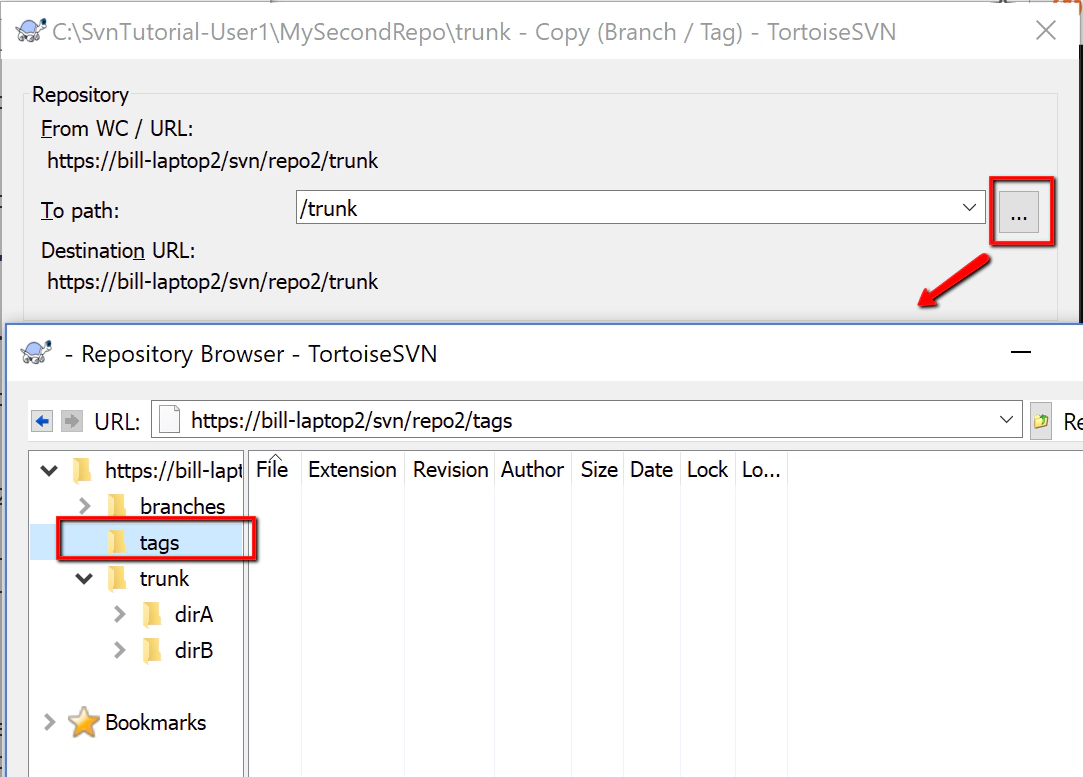The image size is (1083, 777).
Task: Click the up-one-folder icon
Action: [x=1041, y=420]
